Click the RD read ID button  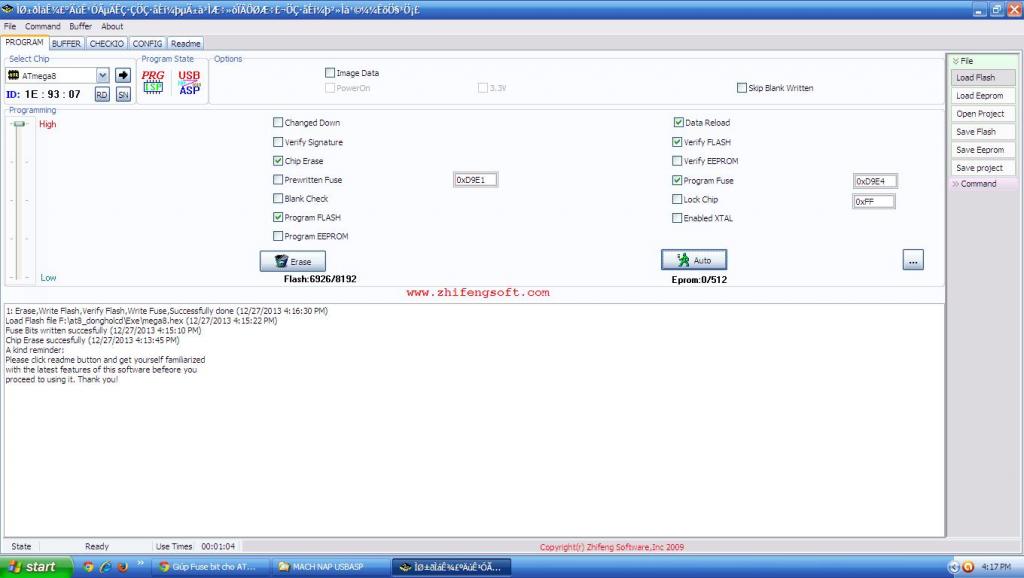(102, 95)
